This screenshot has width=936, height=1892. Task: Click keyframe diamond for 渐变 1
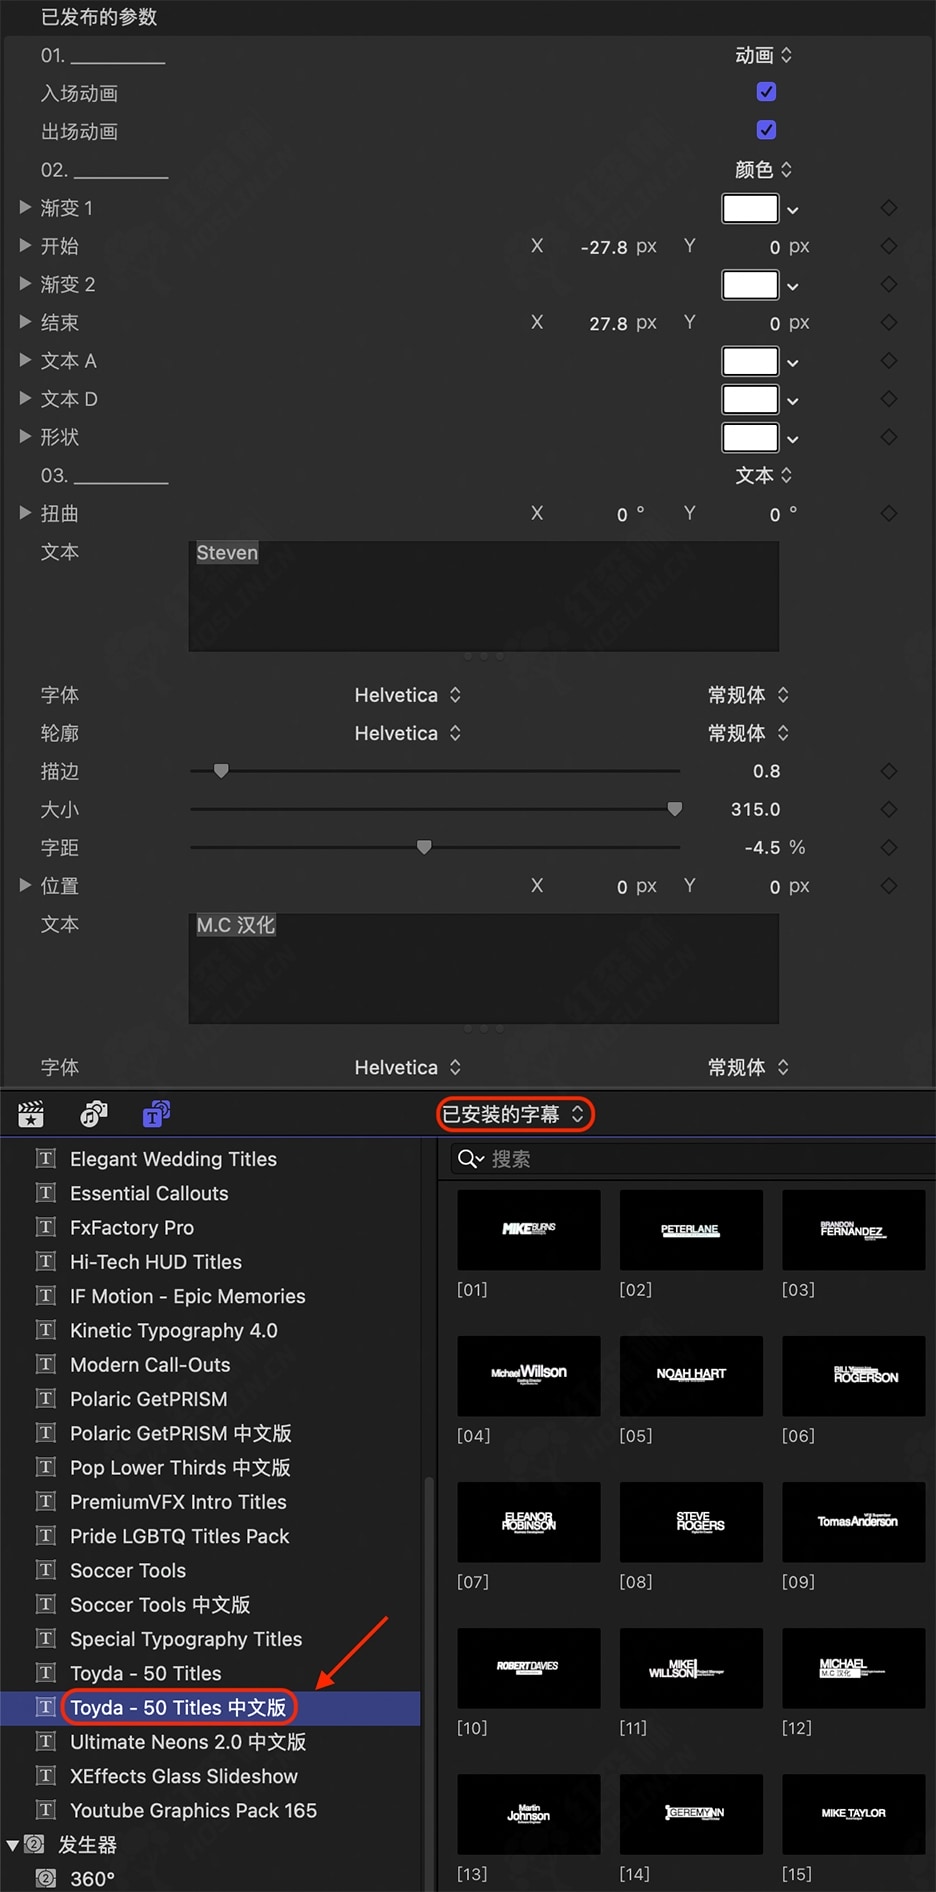(889, 208)
